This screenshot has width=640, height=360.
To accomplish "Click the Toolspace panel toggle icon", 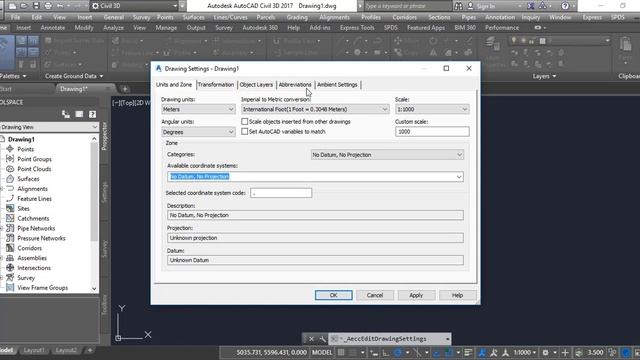I will coord(79,114).
